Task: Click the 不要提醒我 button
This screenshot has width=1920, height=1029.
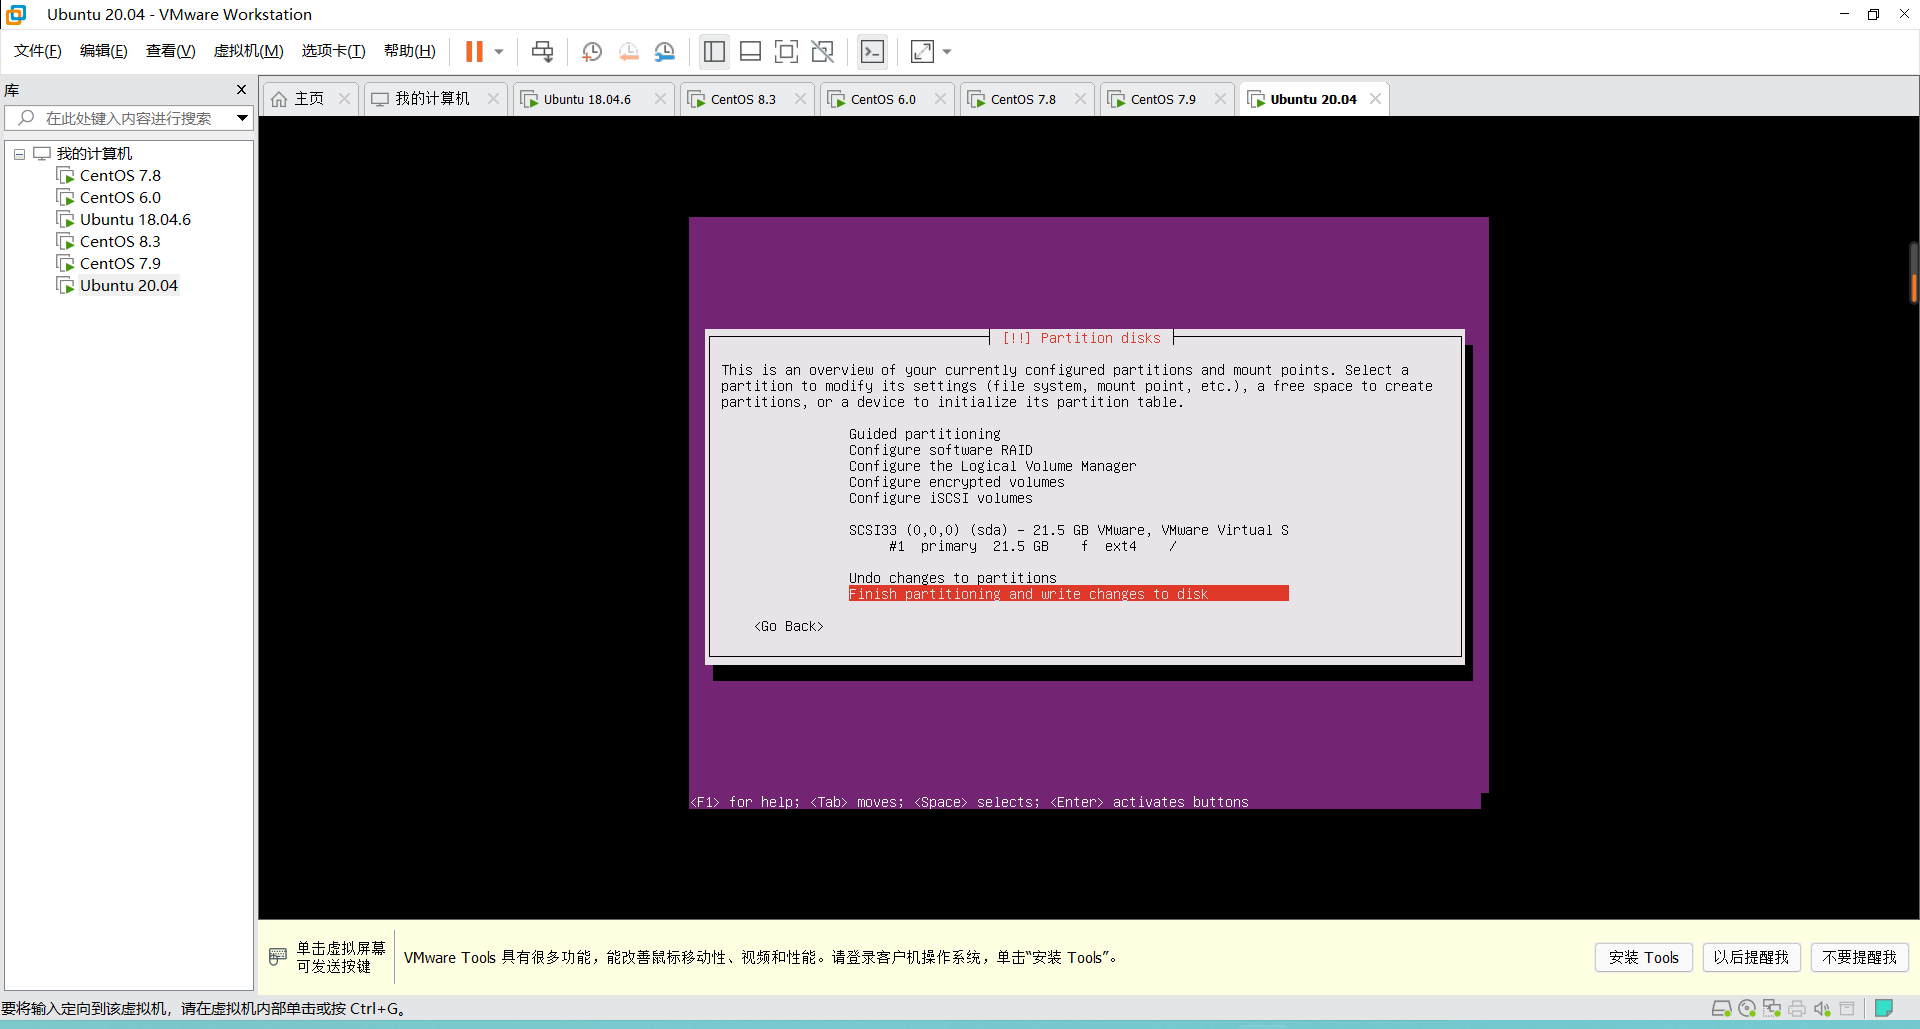Action: tap(1859, 957)
